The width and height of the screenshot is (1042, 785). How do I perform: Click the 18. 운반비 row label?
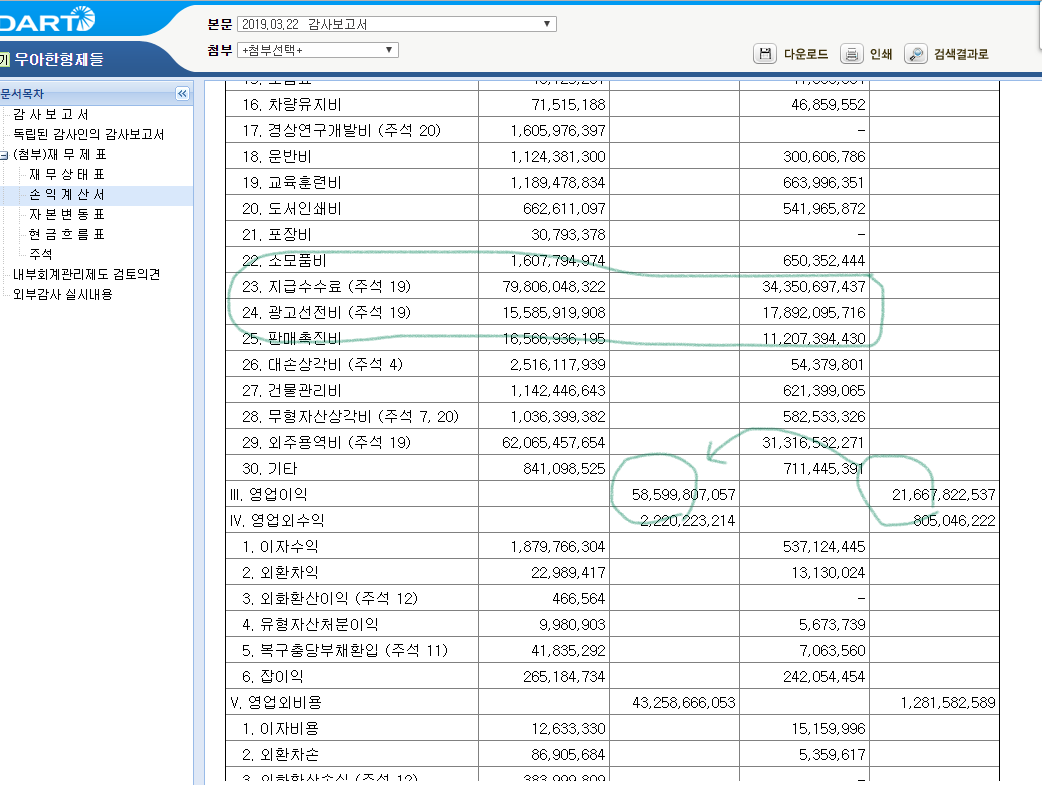coord(276,156)
